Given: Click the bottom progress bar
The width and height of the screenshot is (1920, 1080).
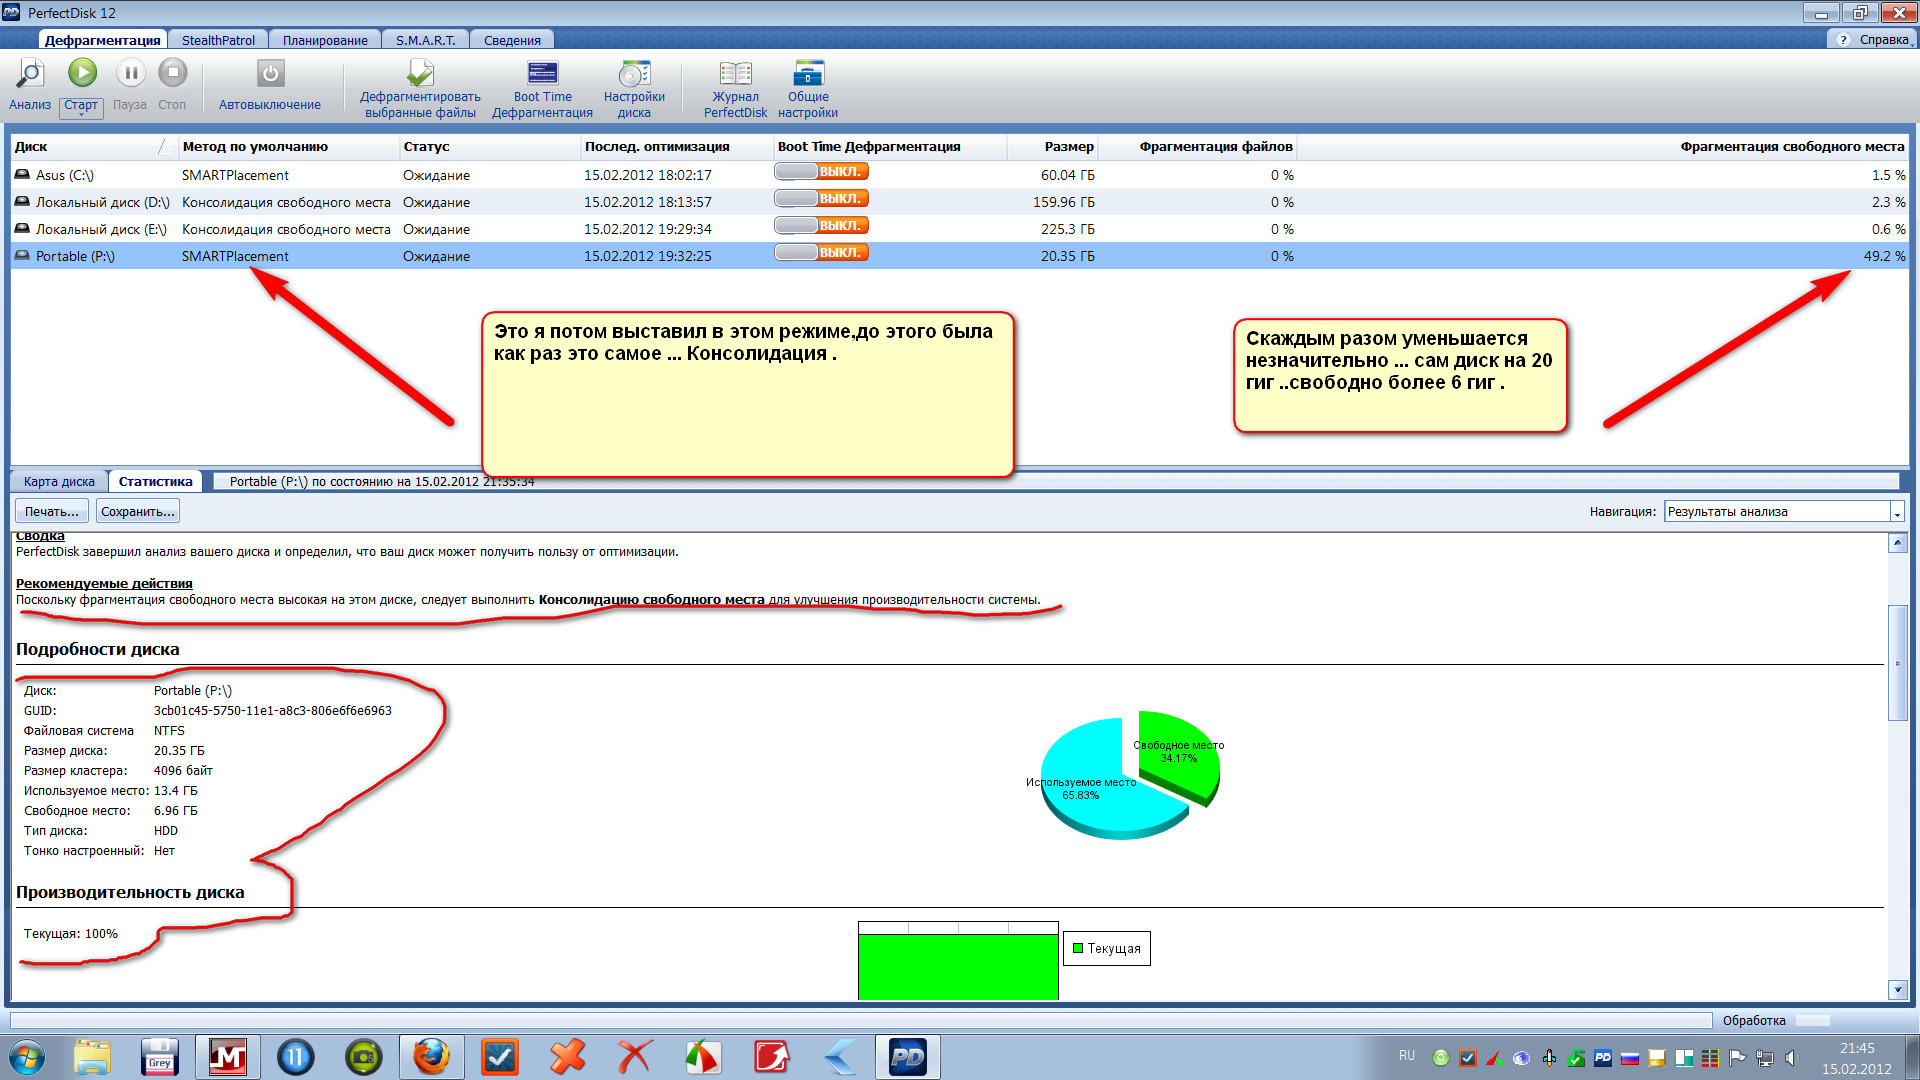Looking at the screenshot, I should click(861, 1021).
